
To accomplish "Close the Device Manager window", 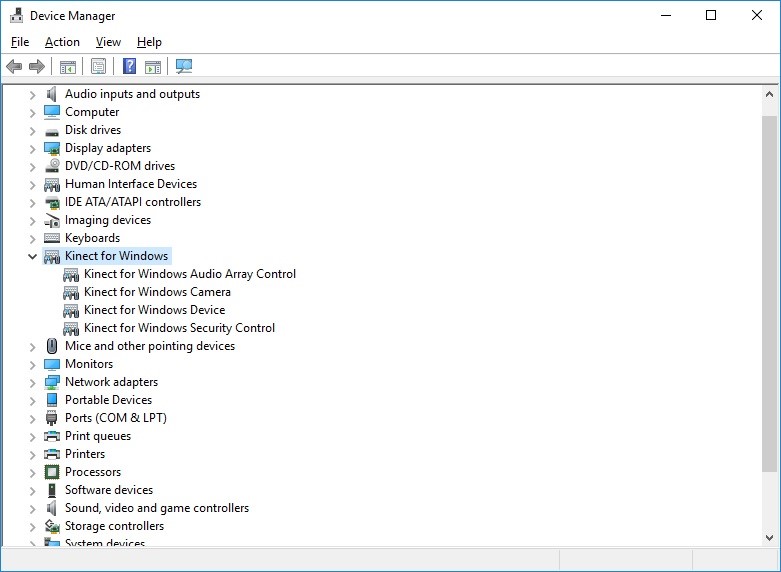I will click(757, 15).
